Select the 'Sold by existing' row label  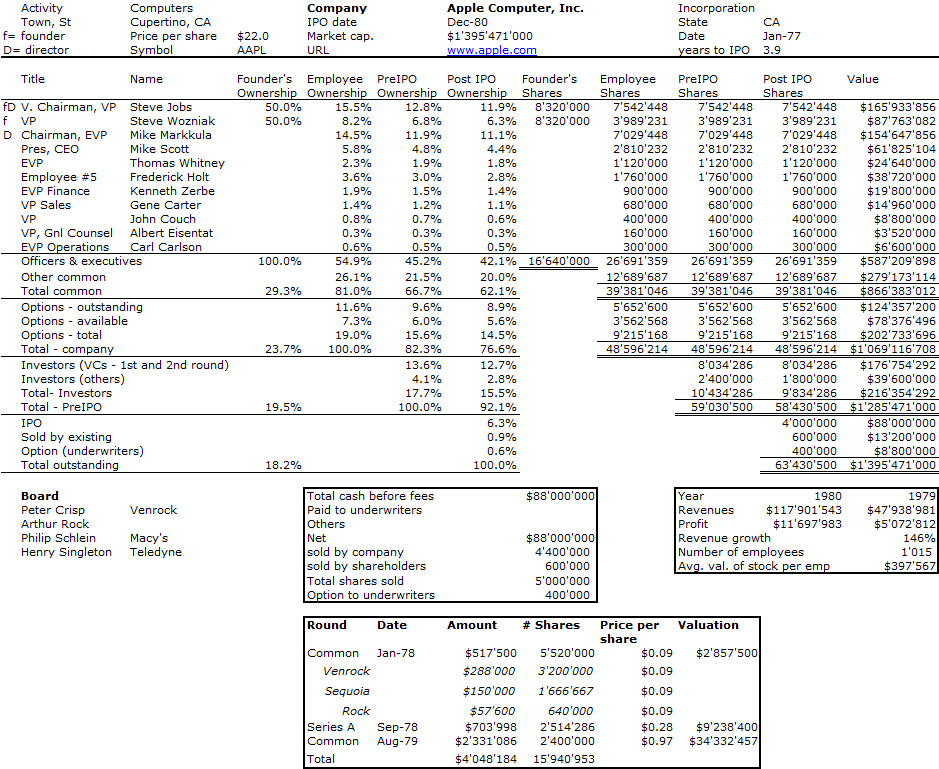point(66,437)
